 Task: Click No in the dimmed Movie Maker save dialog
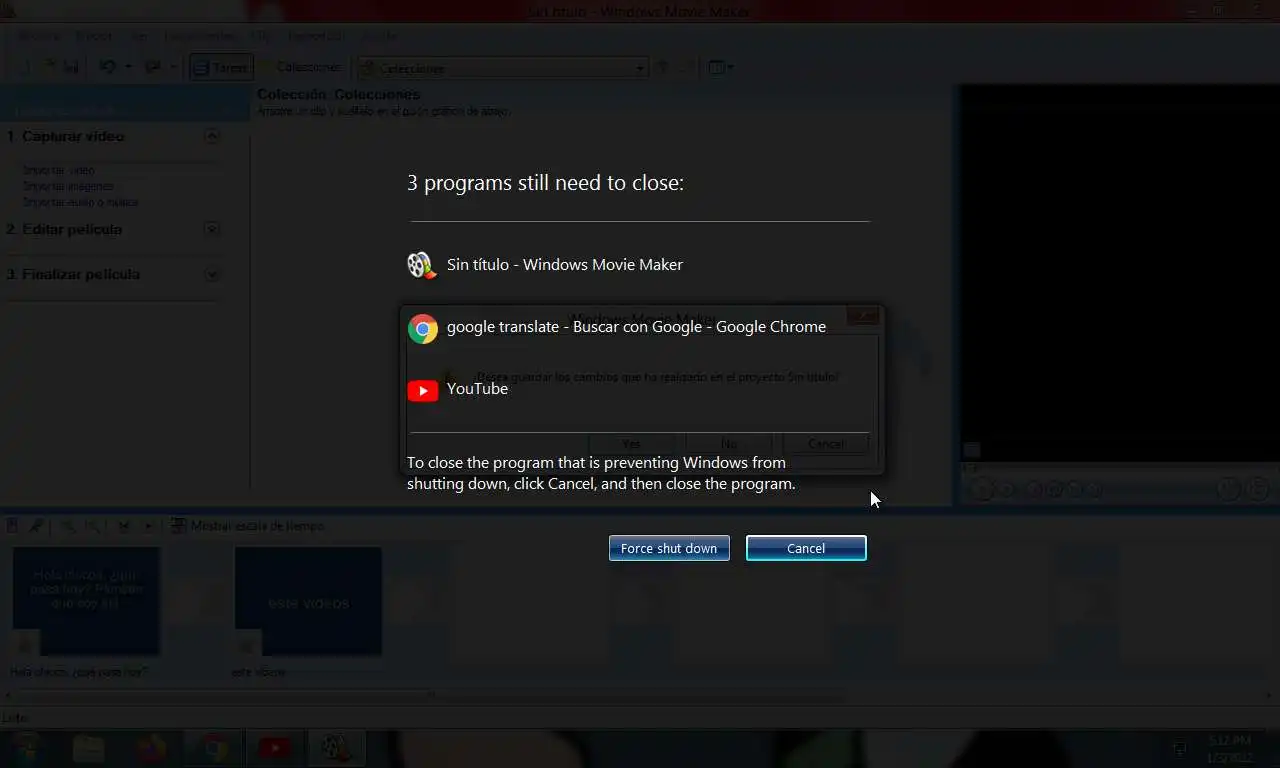click(x=728, y=443)
